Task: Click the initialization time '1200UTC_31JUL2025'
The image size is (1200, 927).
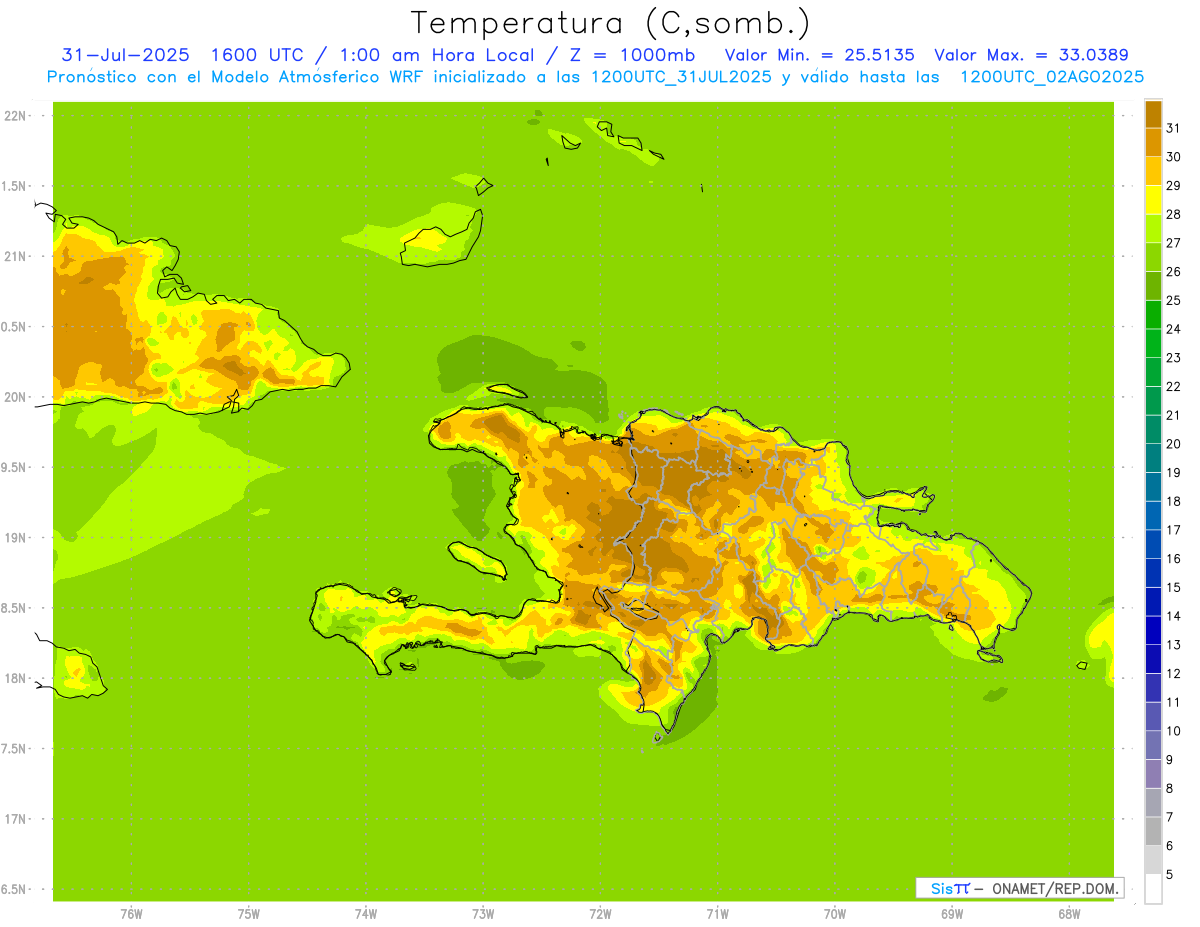Action: [x=680, y=77]
